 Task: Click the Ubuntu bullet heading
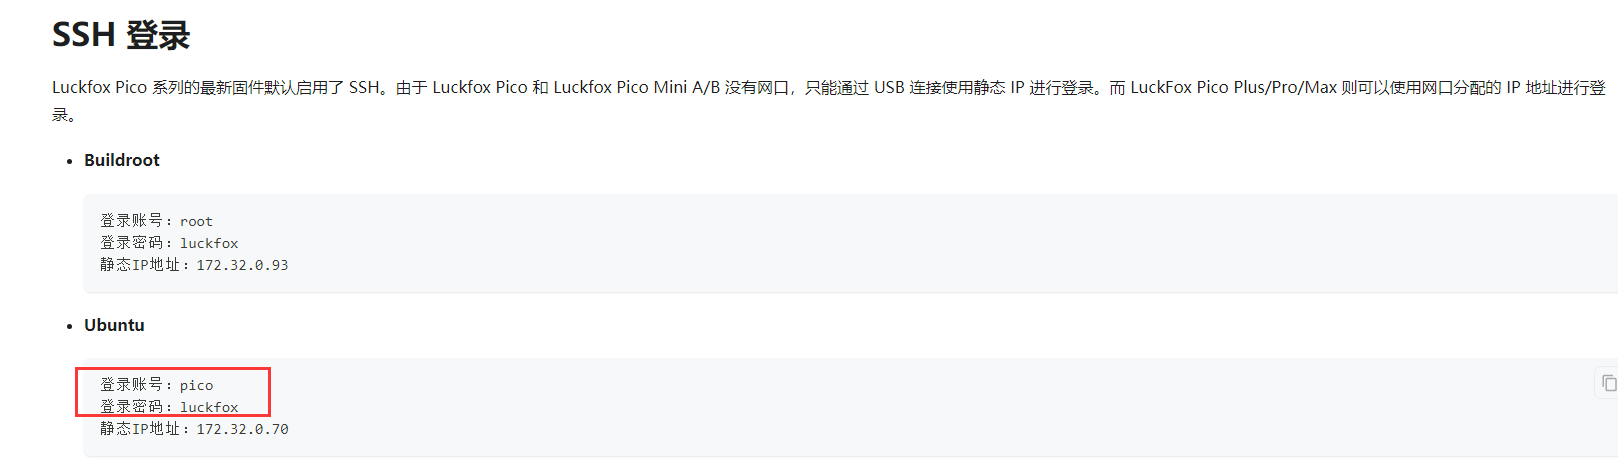click(114, 325)
